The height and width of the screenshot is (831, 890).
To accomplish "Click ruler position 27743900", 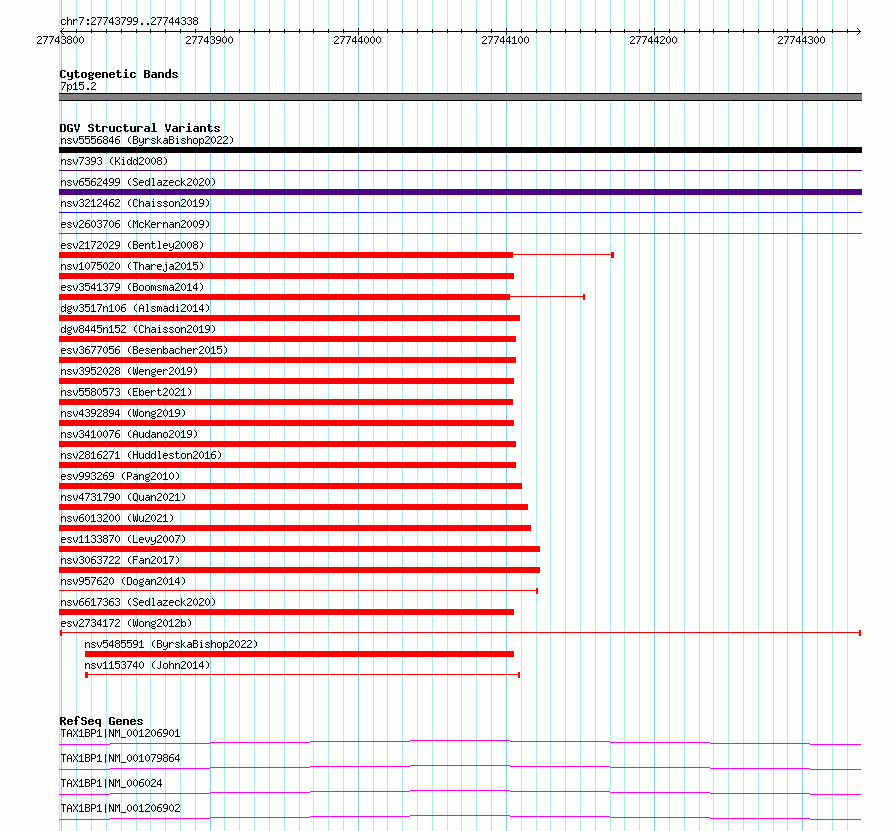I will [209, 40].
